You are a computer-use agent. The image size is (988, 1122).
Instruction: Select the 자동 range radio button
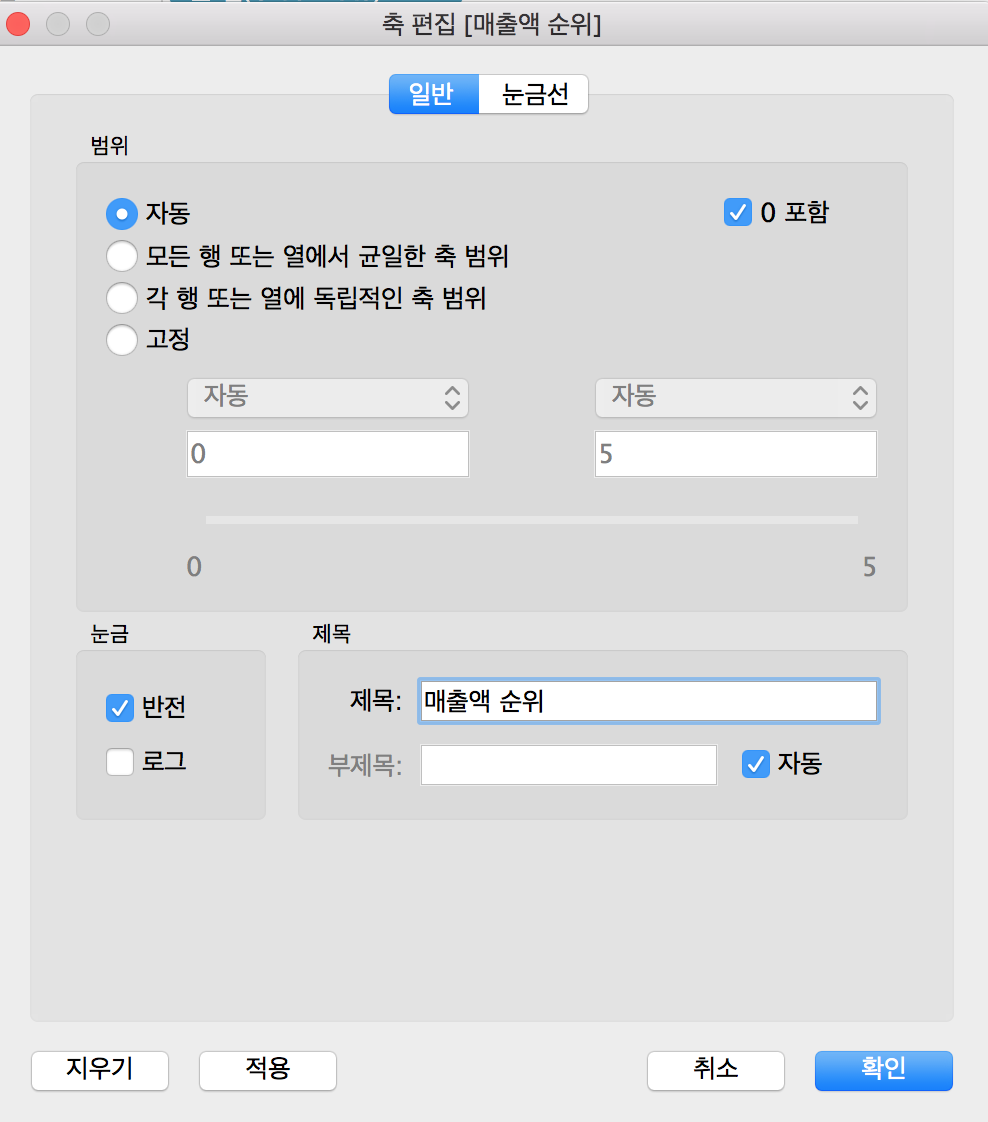[x=122, y=214]
